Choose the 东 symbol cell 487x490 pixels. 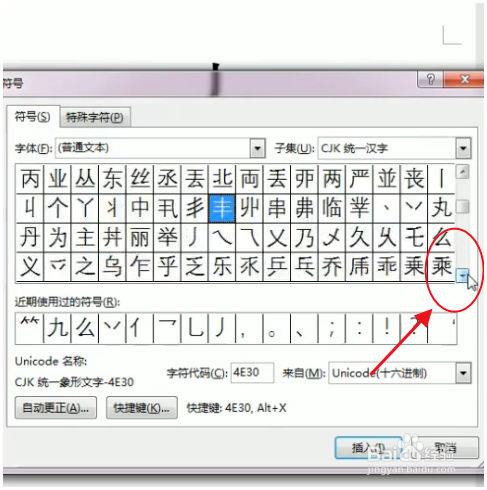click(x=112, y=179)
